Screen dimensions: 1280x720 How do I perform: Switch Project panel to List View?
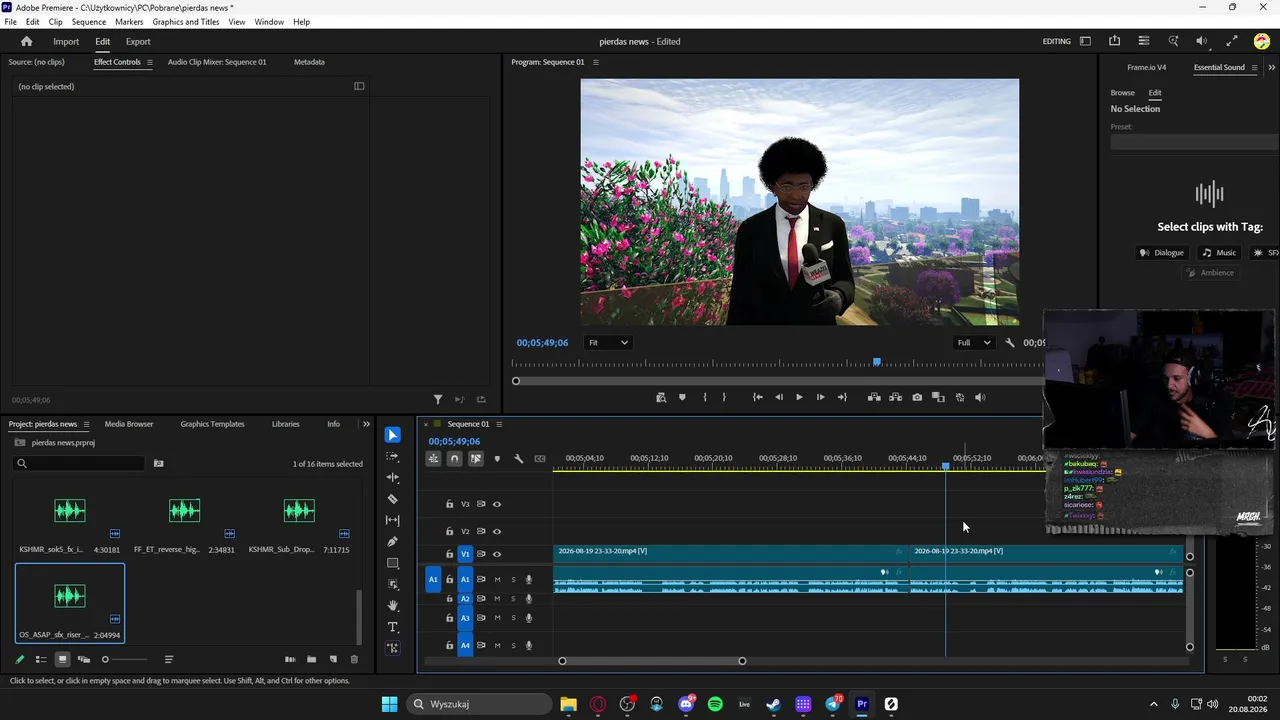coord(41,659)
